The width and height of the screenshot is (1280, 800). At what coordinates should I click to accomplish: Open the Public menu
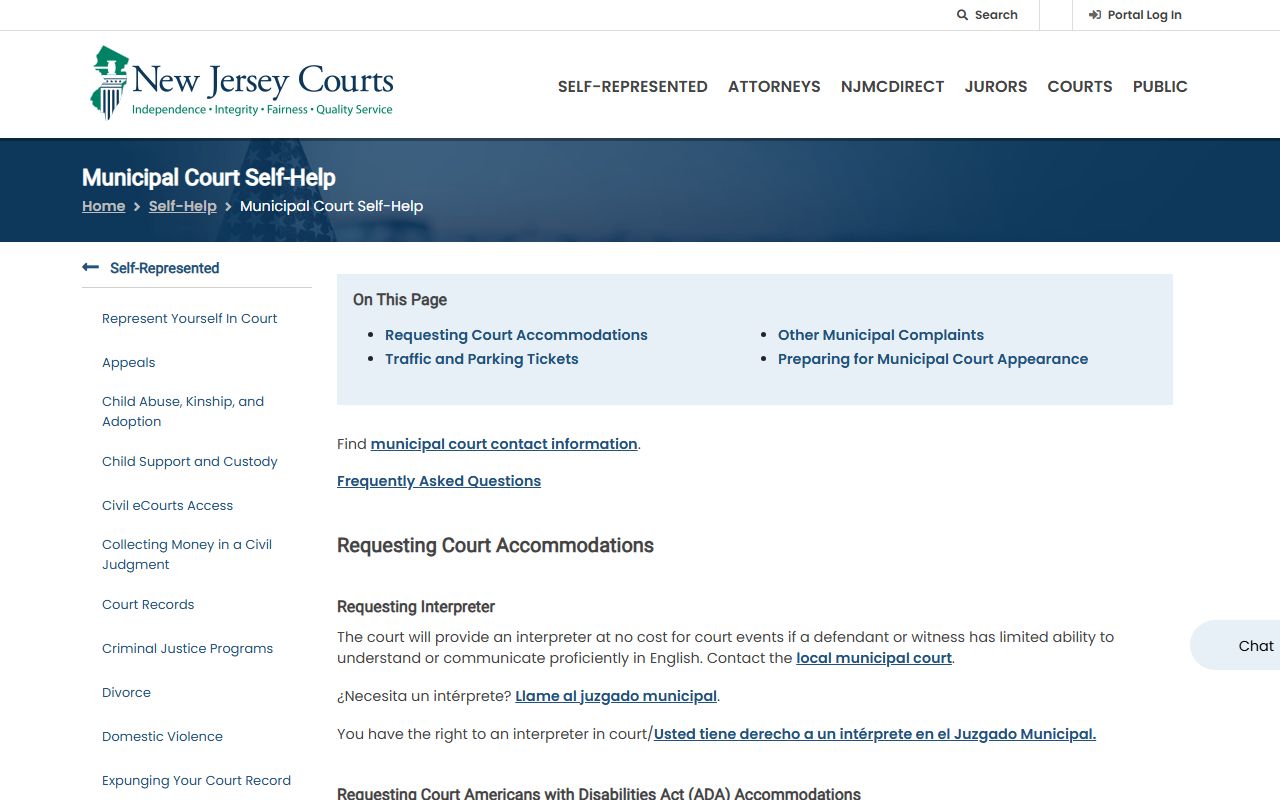click(x=1160, y=87)
